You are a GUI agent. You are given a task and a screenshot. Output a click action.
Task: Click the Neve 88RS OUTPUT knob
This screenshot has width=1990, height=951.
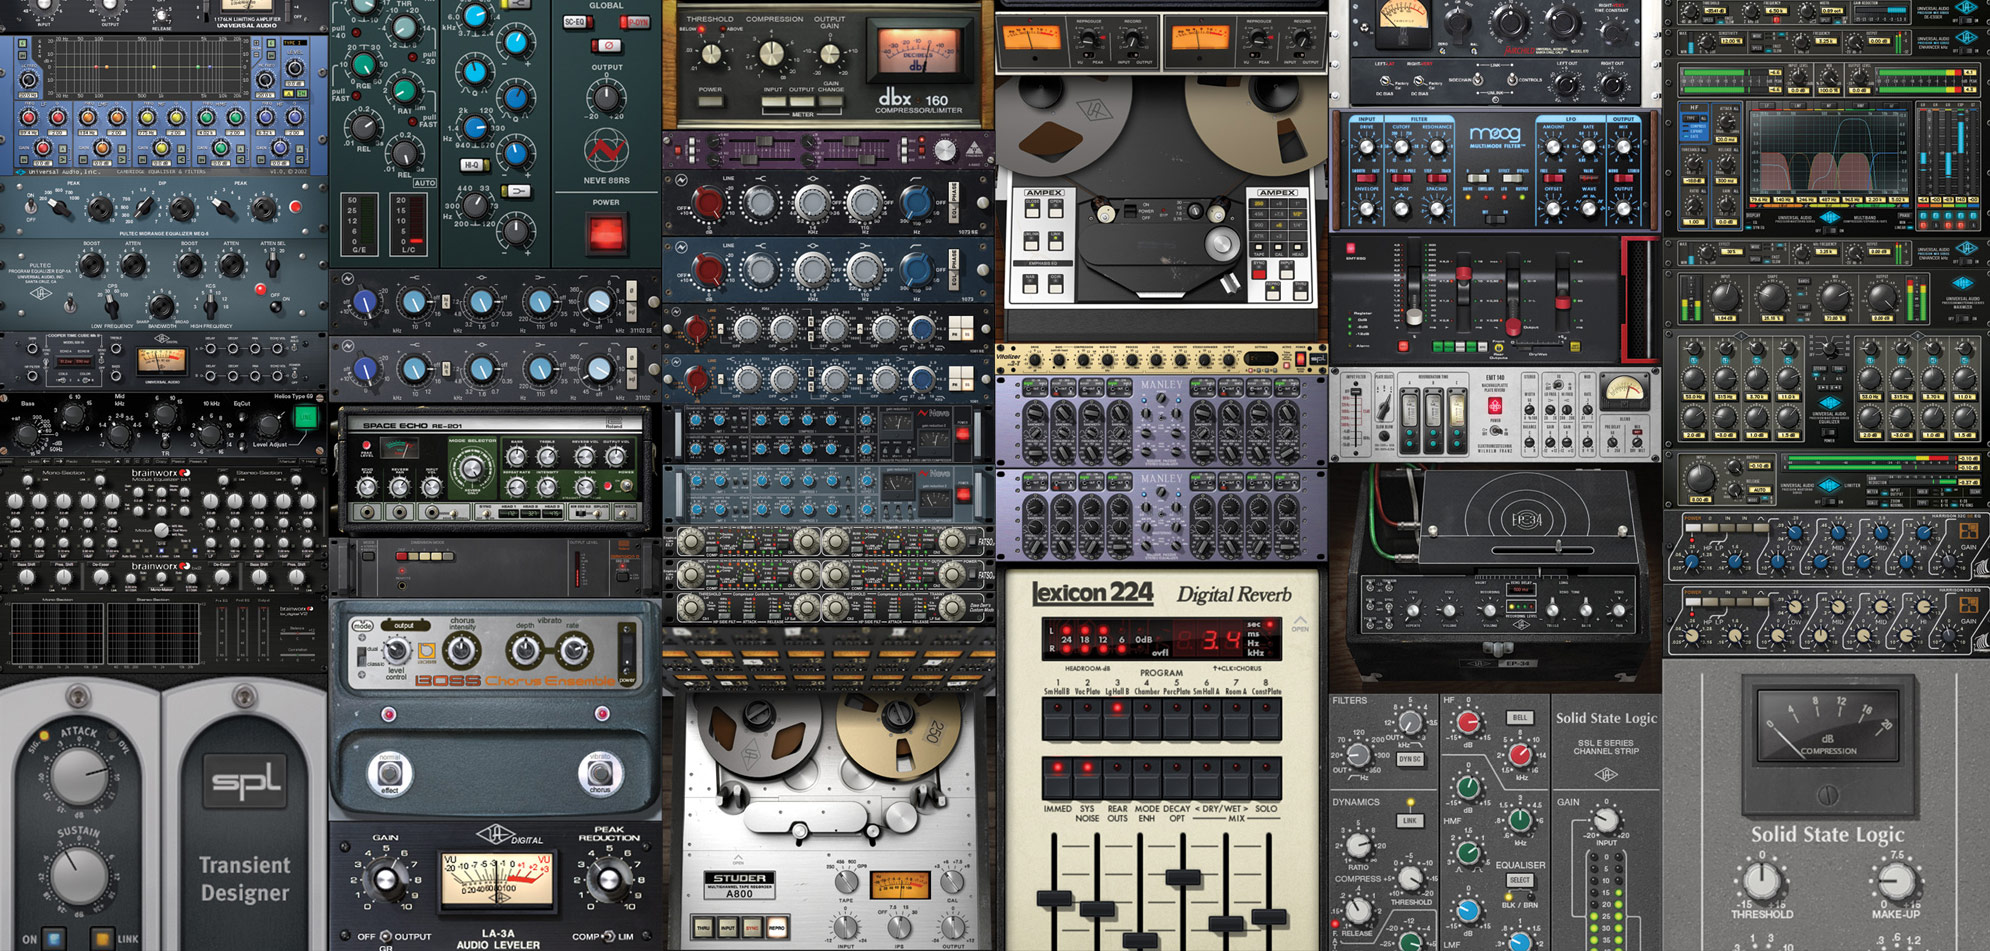tap(606, 98)
